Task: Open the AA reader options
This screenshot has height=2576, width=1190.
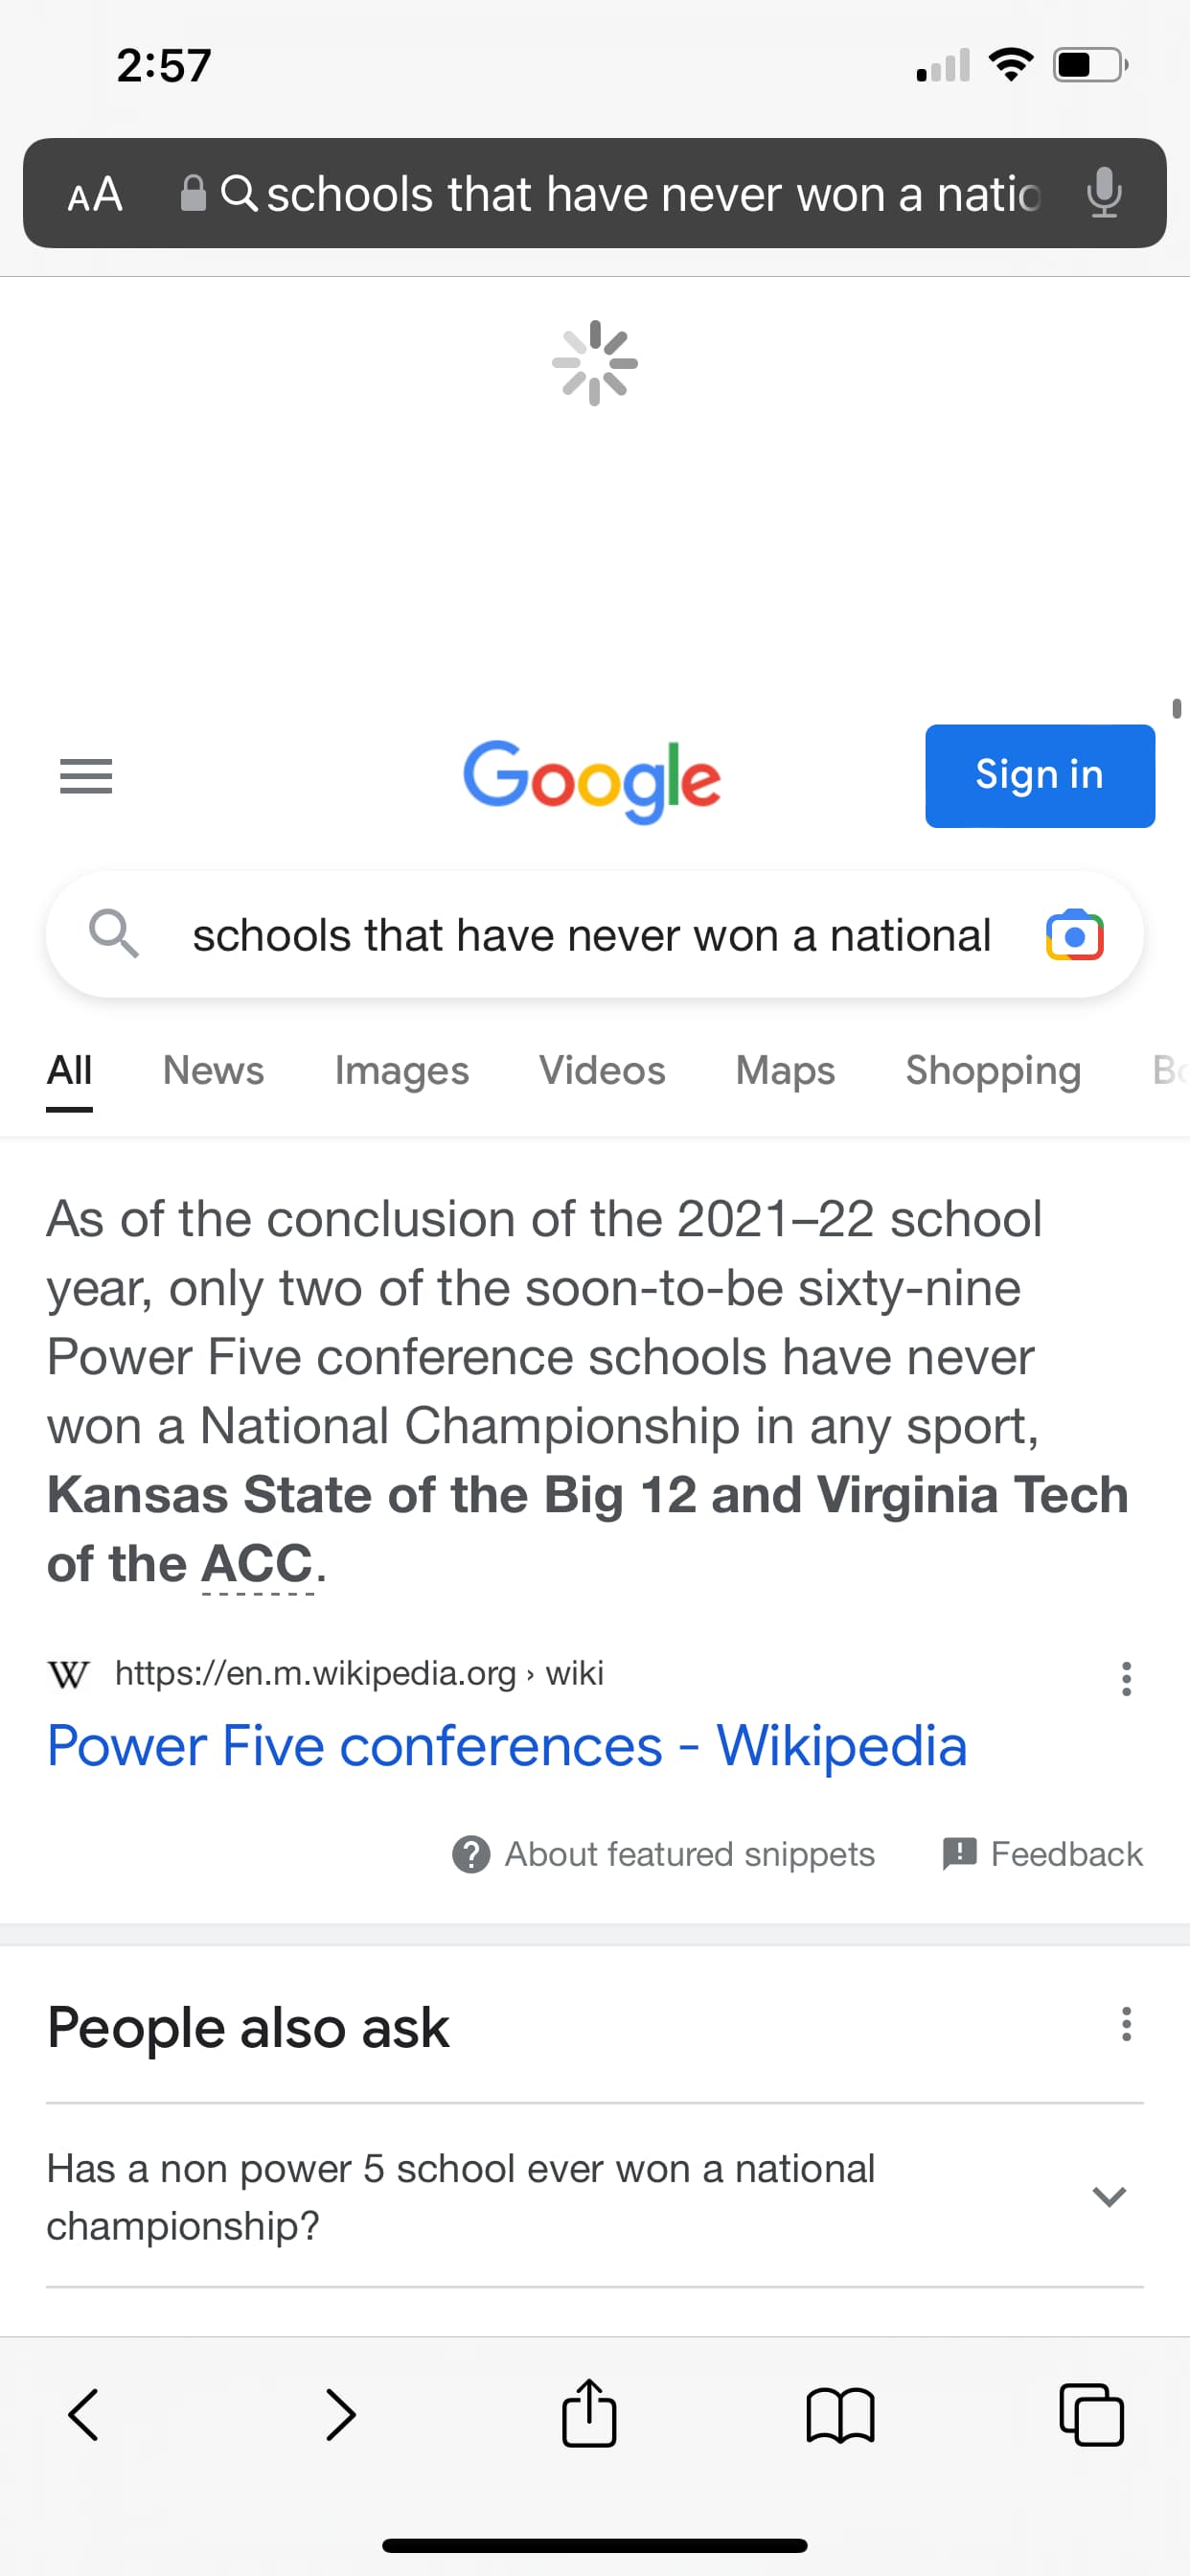Action: click(95, 194)
